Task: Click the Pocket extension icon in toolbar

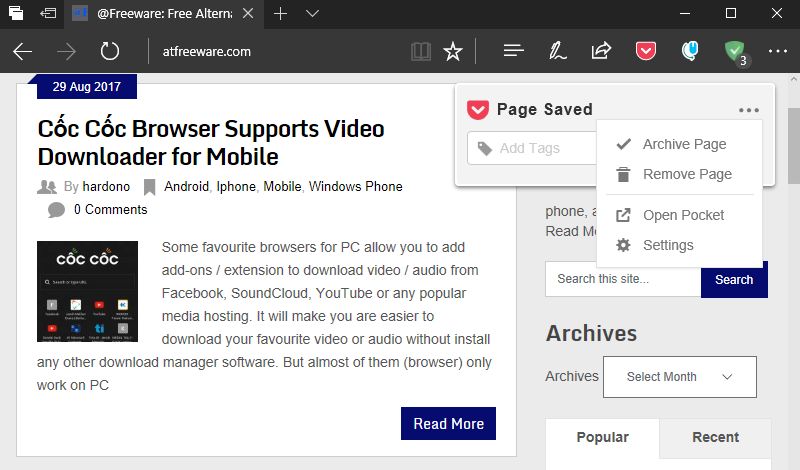Action: (646, 51)
